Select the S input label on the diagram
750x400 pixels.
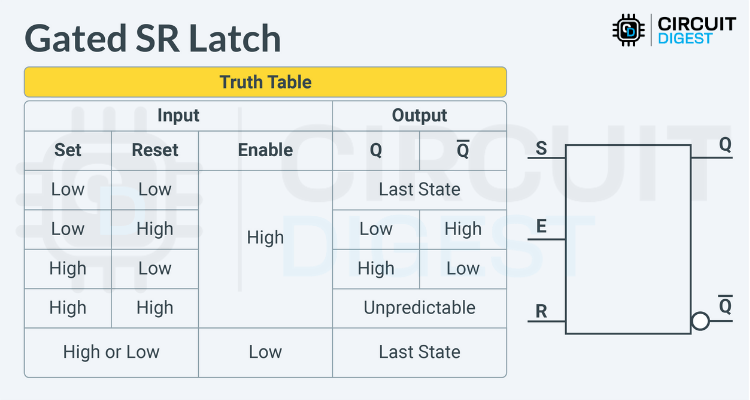541,150
